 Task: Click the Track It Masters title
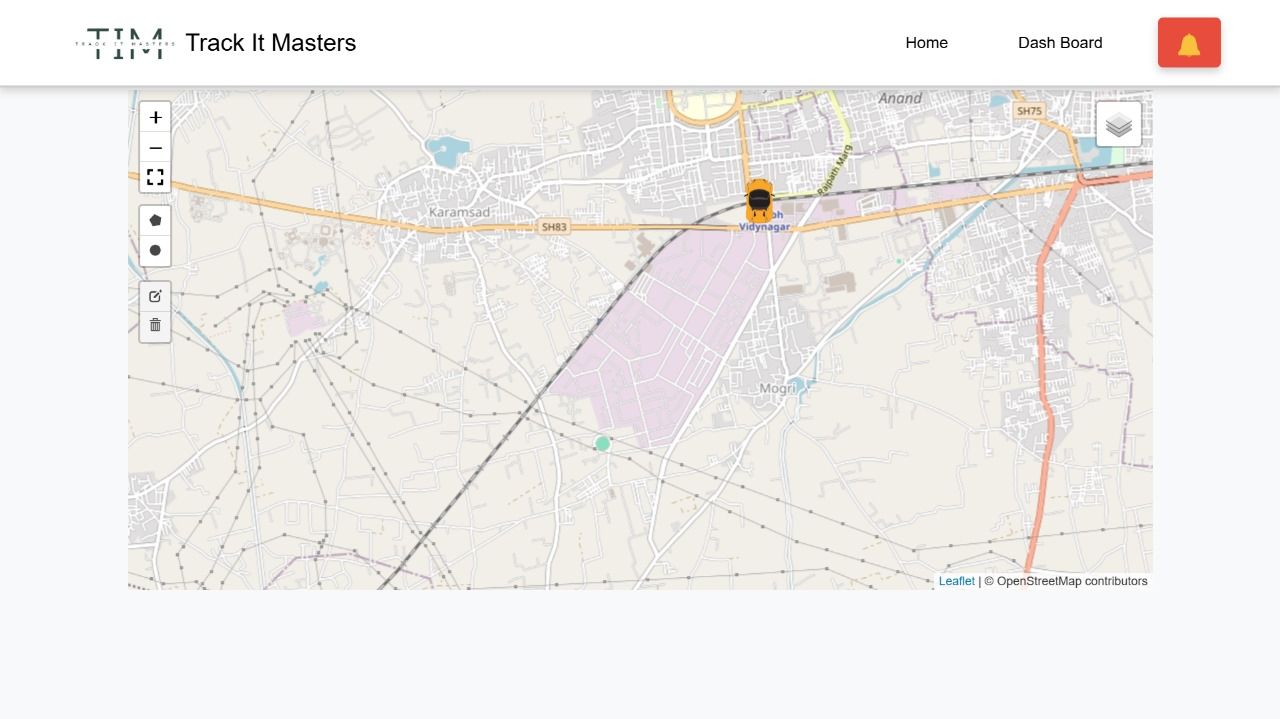pyautogui.click(x=270, y=43)
